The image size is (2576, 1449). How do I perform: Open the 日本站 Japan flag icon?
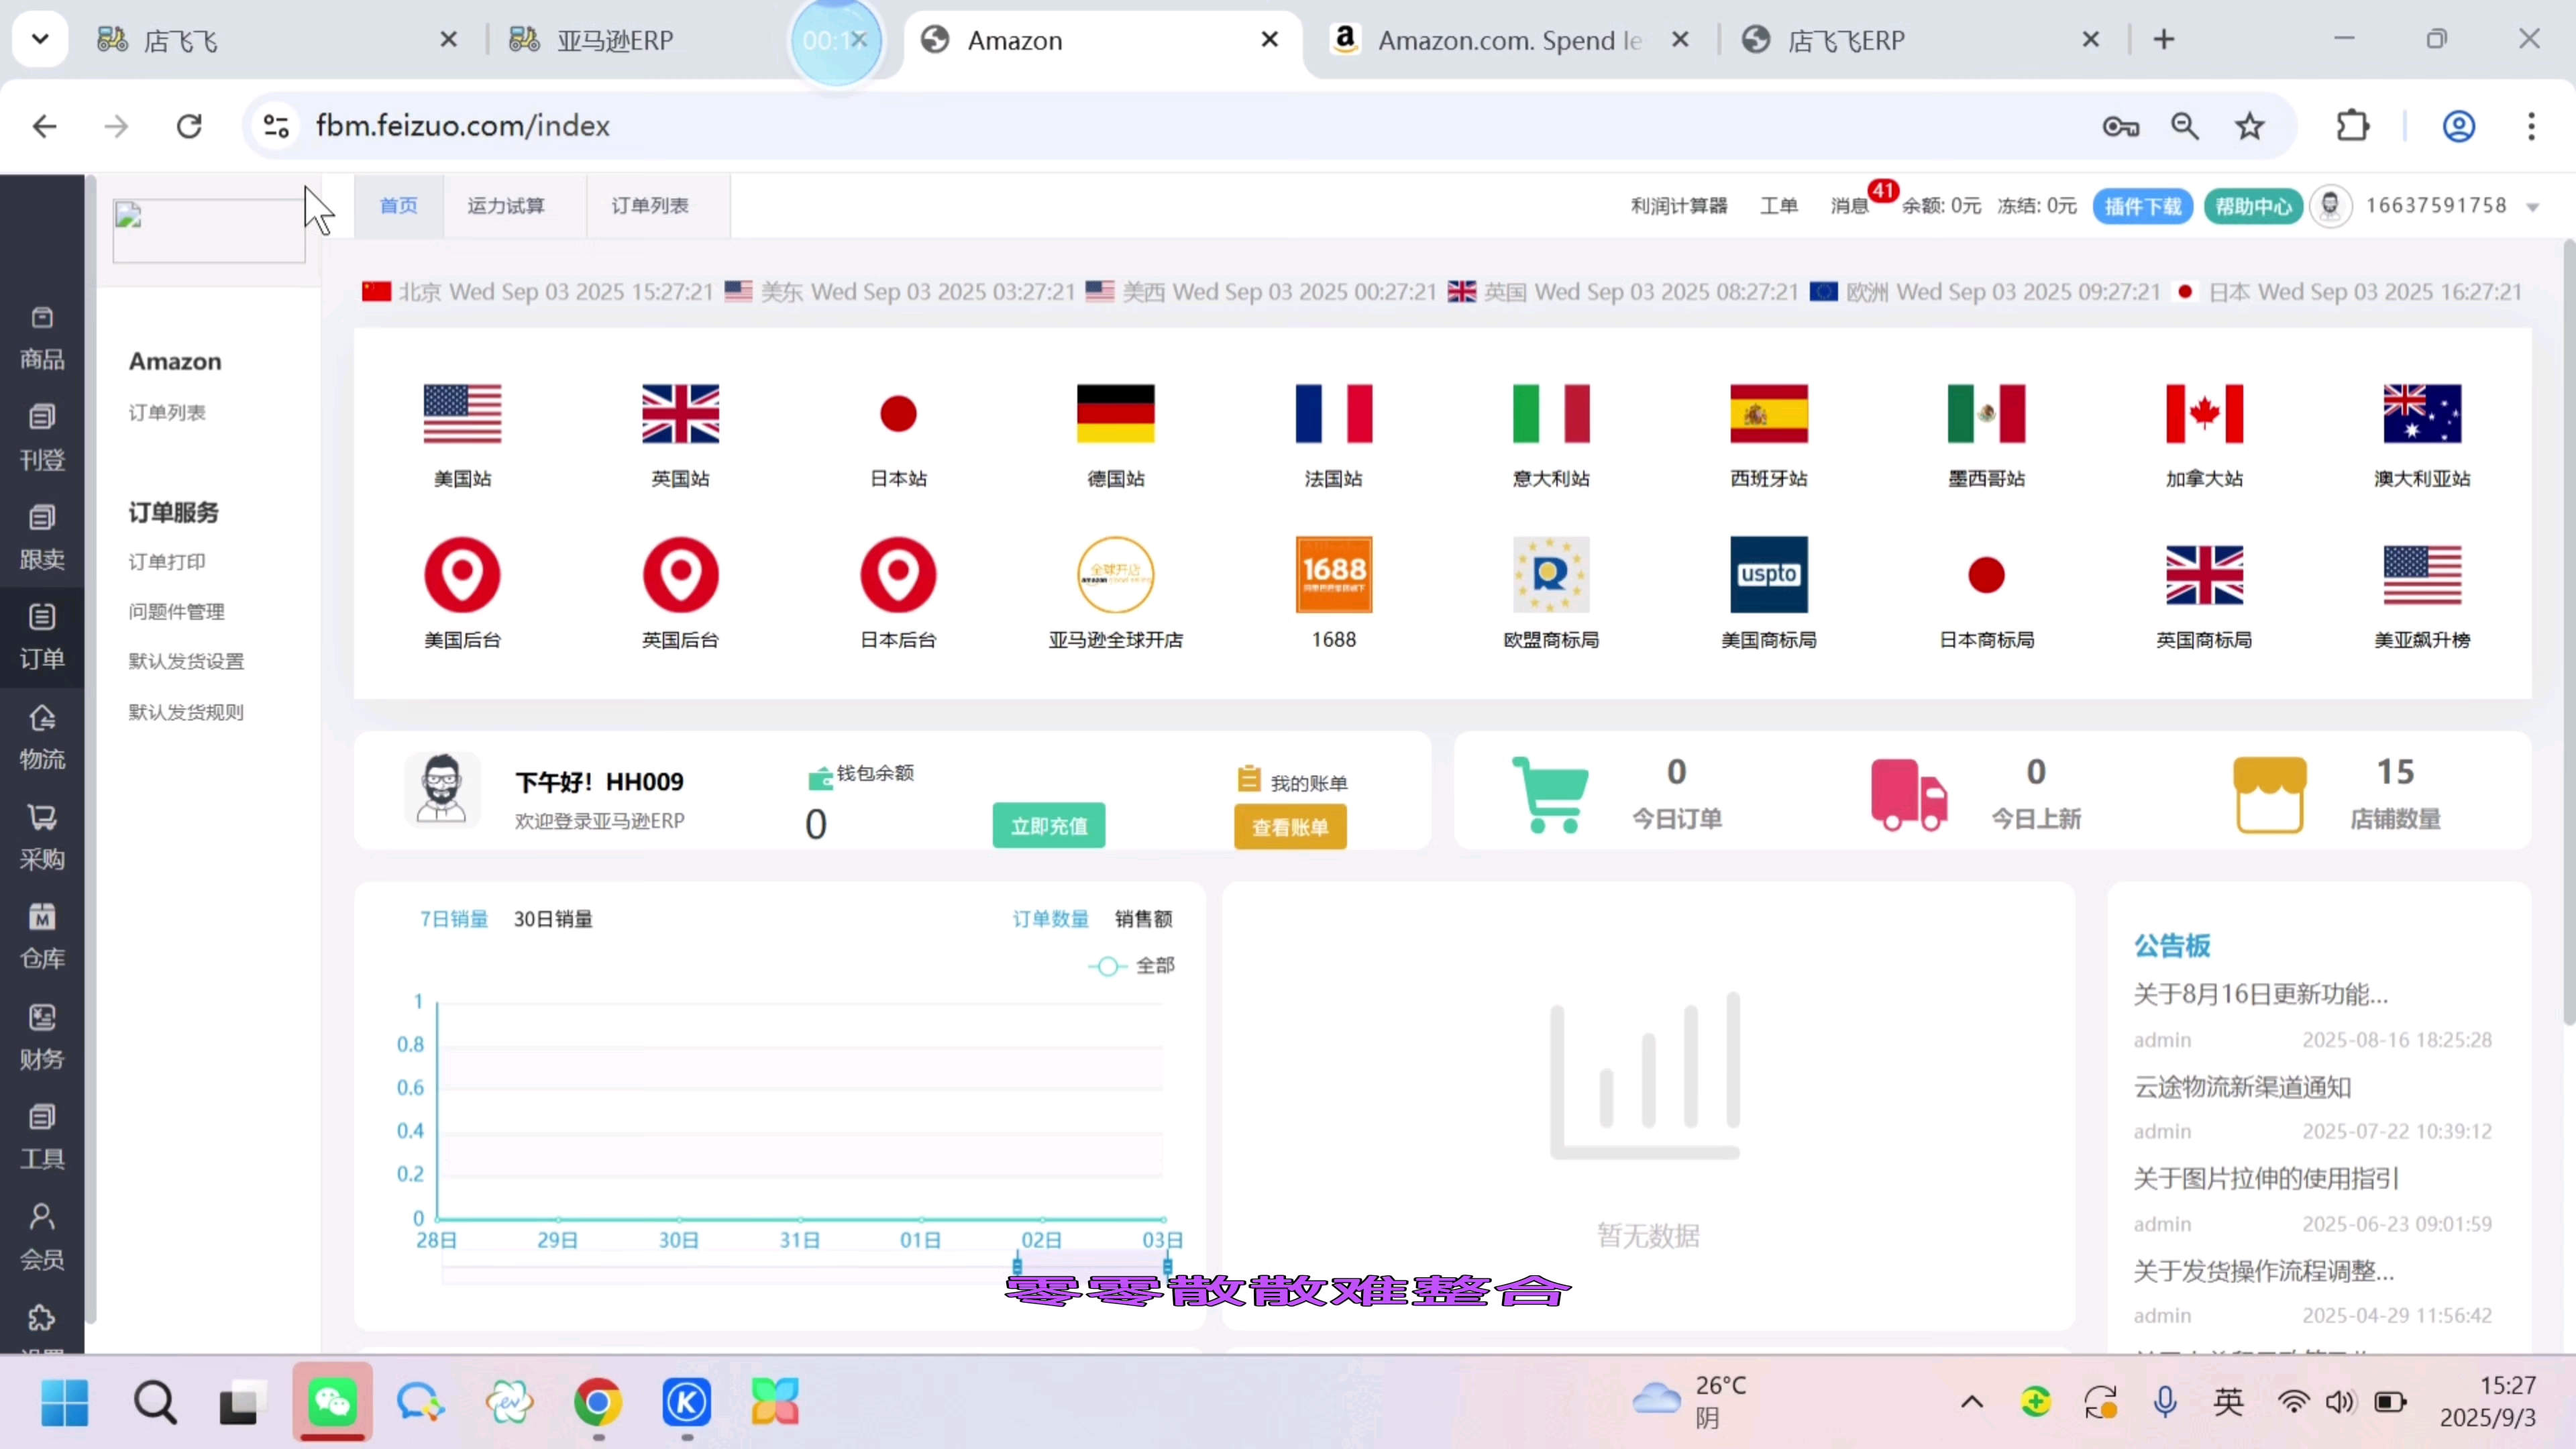pyautogui.click(x=898, y=413)
